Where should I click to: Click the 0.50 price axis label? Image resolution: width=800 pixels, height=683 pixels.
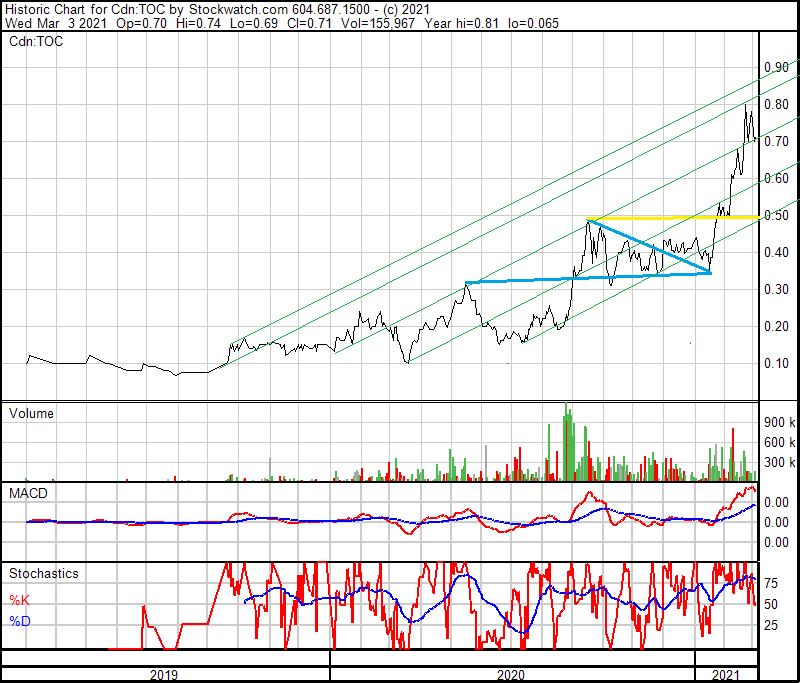tap(776, 215)
